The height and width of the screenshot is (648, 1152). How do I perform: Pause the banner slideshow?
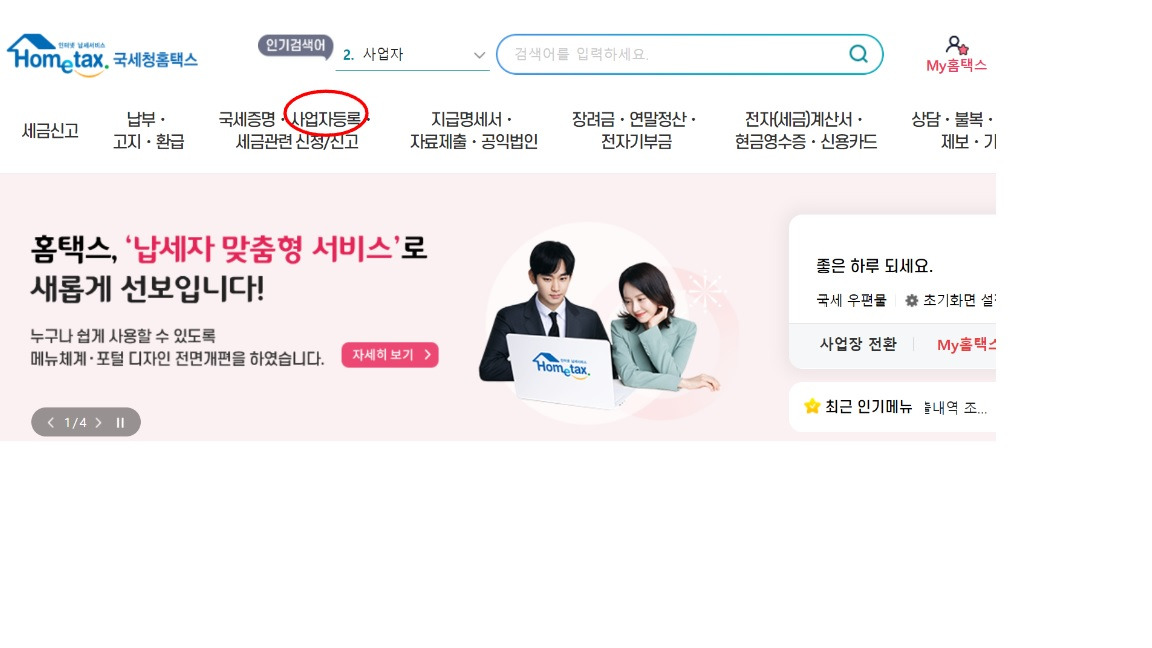pos(120,422)
